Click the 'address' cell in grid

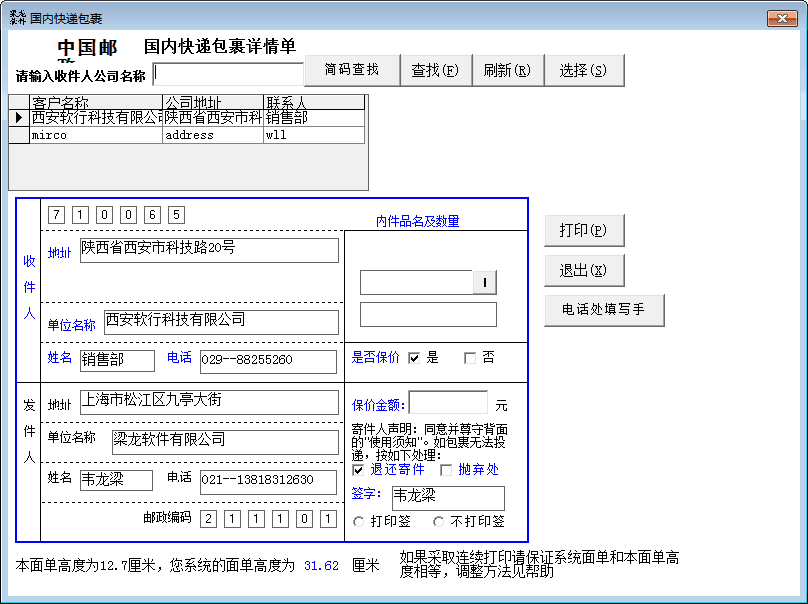[213, 135]
